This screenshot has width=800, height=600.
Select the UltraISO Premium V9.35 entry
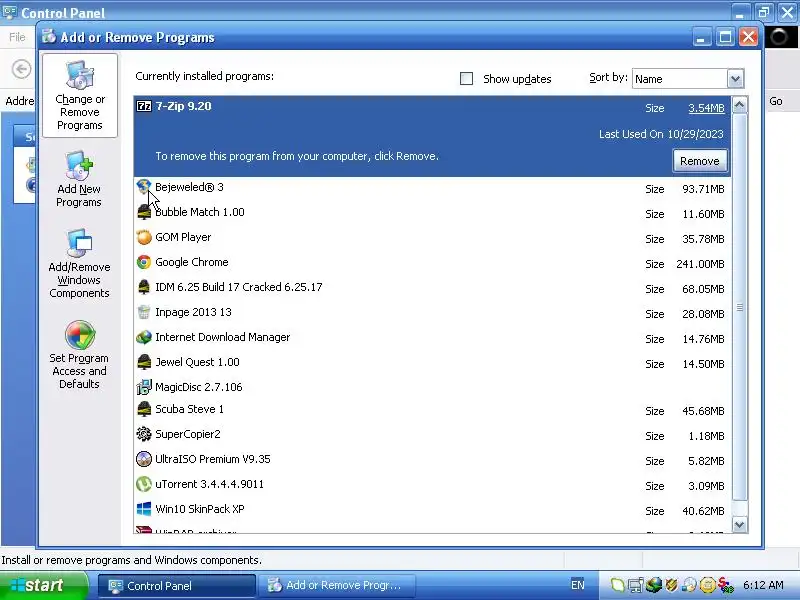tap(432, 460)
